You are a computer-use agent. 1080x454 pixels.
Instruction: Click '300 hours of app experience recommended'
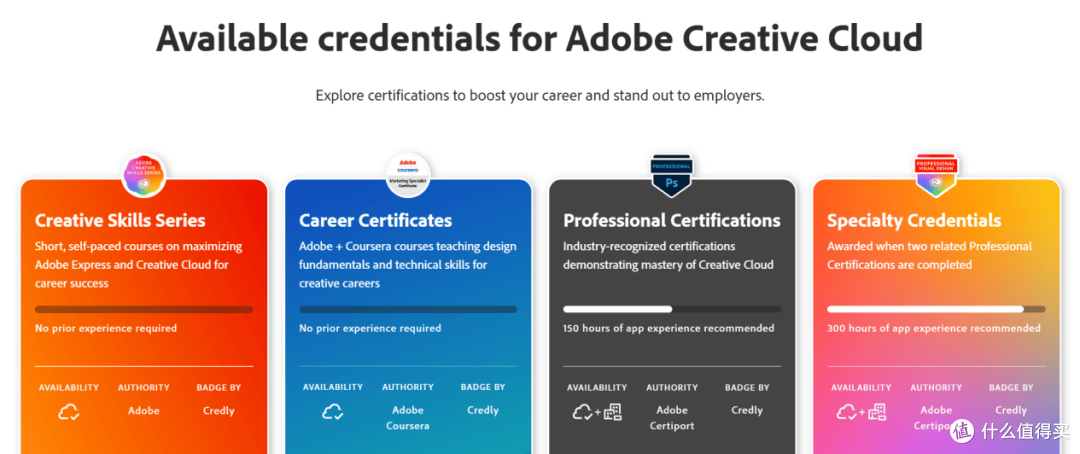coord(933,328)
